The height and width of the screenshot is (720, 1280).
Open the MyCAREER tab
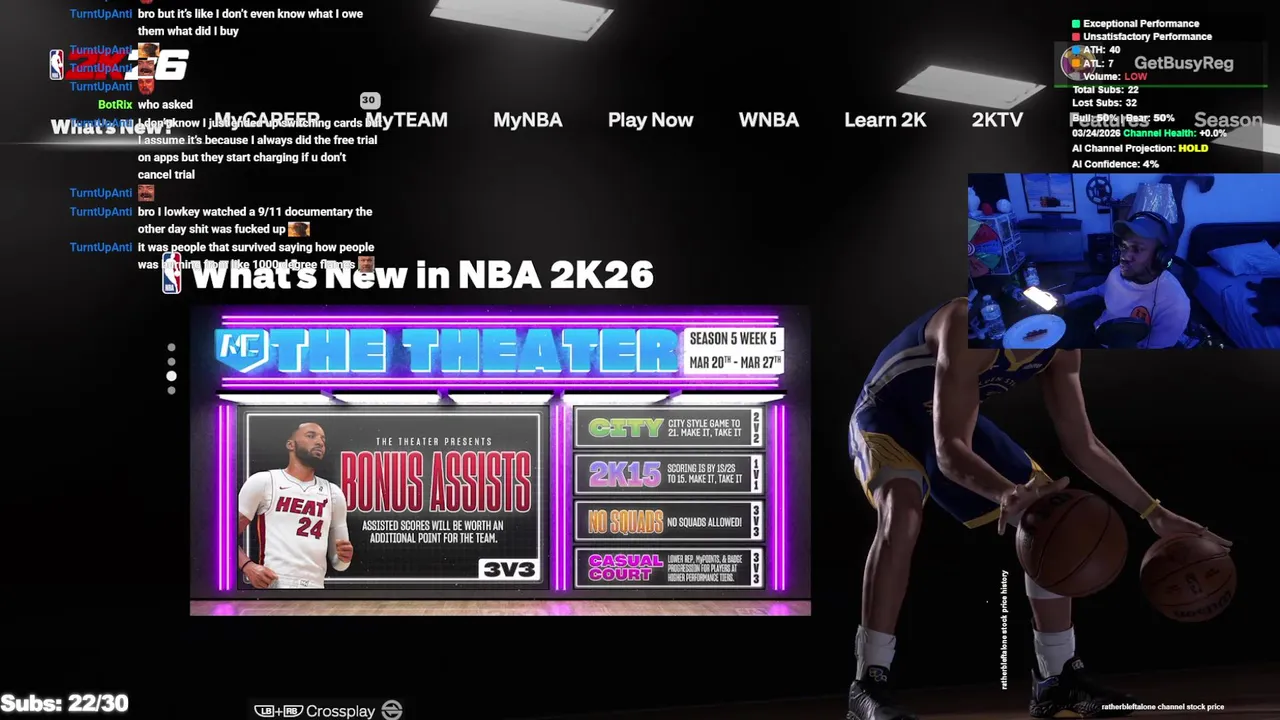[265, 120]
